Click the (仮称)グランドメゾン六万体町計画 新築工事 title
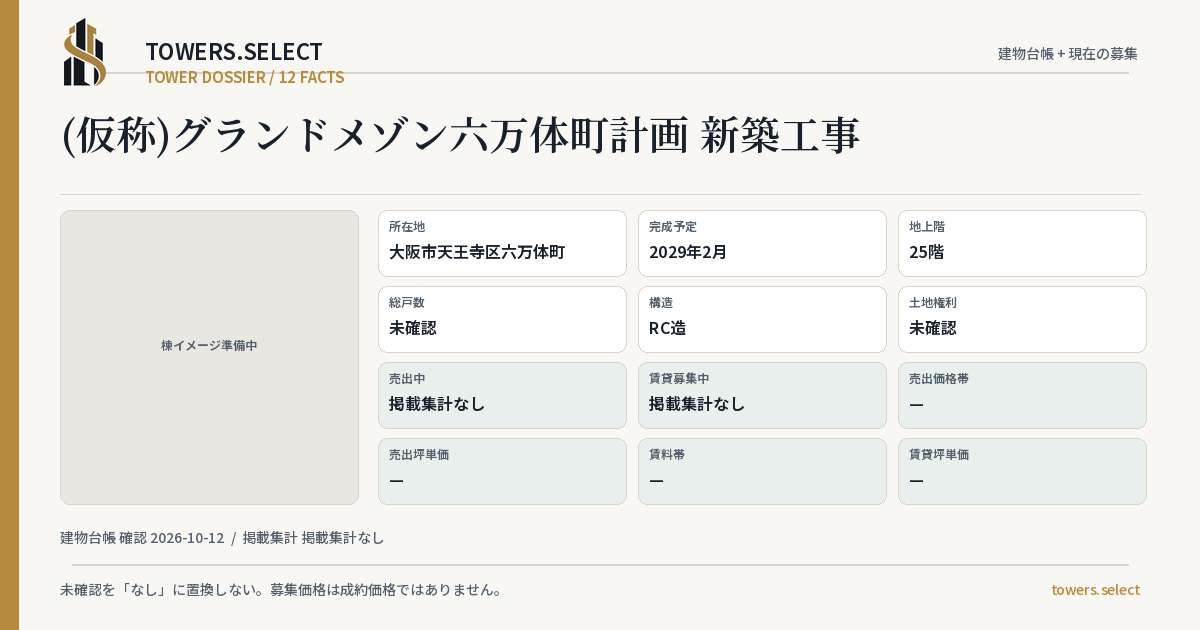The width and height of the screenshot is (1200, 630). [461, 136]
